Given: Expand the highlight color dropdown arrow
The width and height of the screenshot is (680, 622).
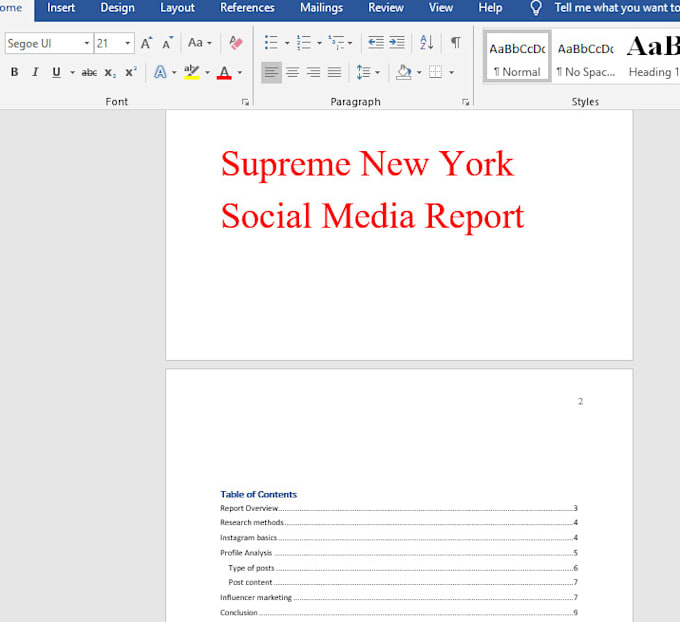Looking at the screenshot, I should [207, 72].
